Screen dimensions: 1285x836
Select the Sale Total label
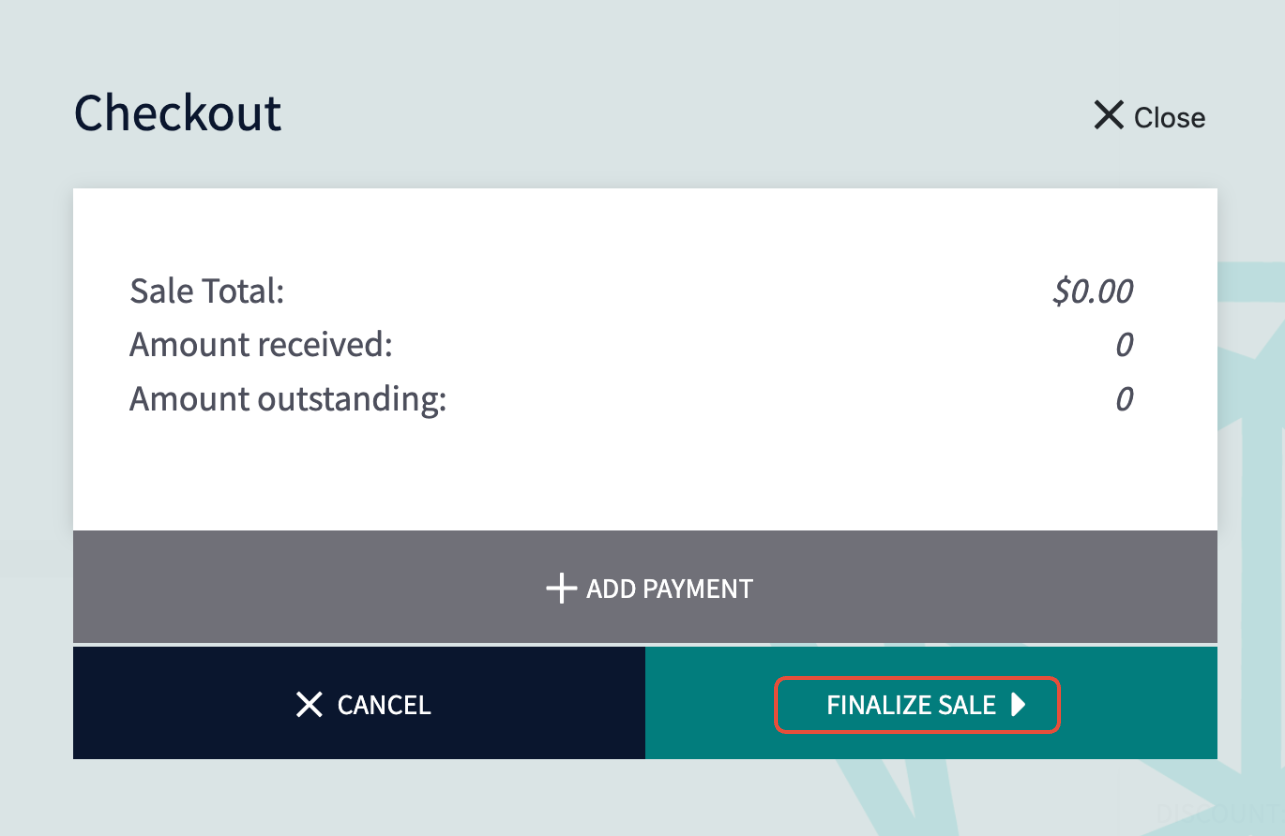(207, 292)
